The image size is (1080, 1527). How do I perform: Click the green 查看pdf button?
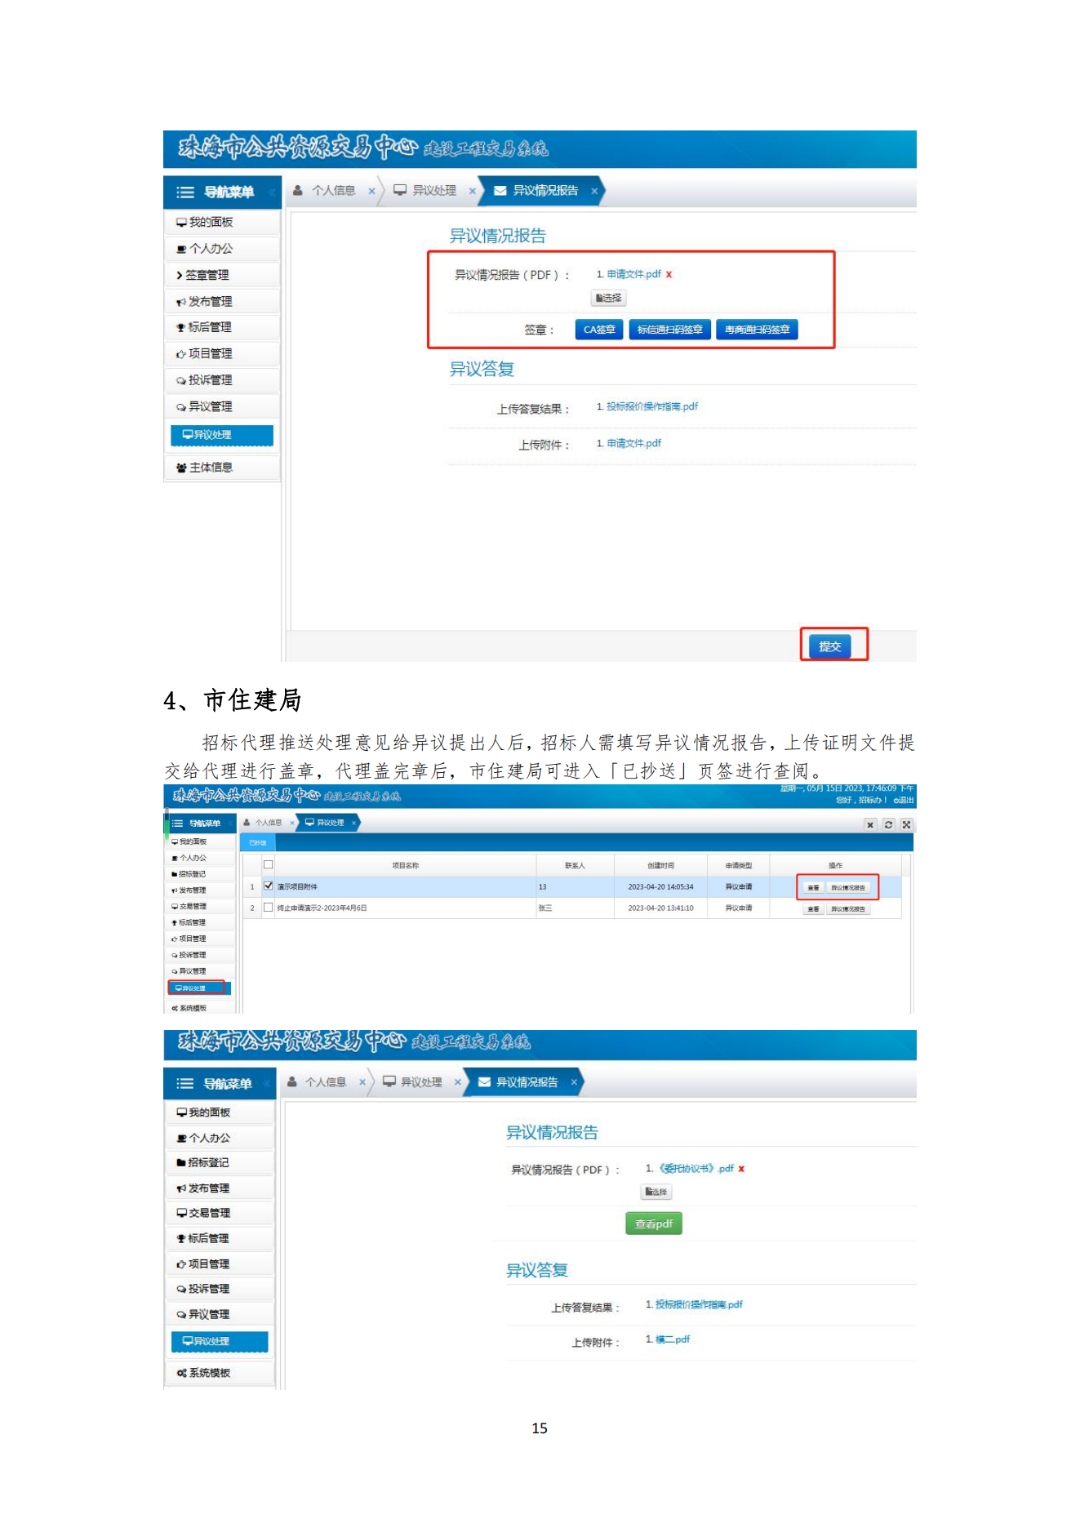654,1224
